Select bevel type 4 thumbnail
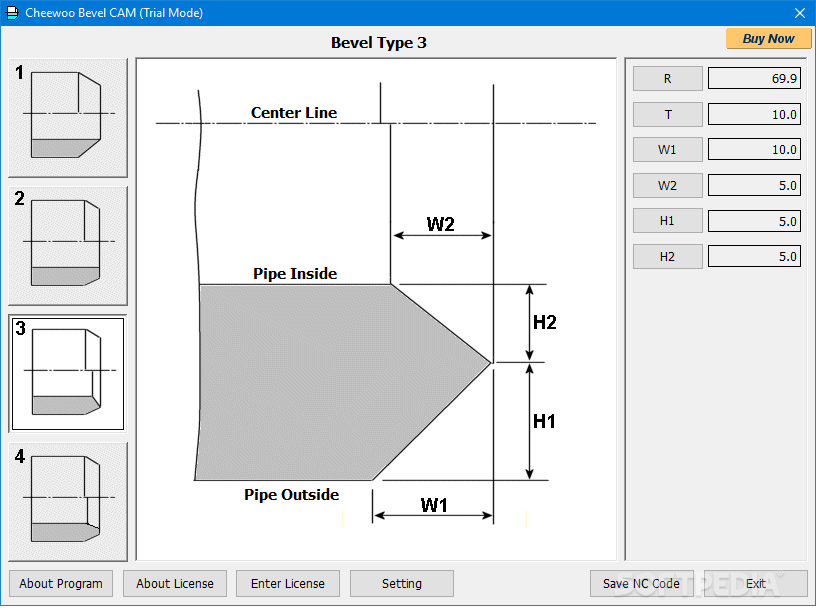Screen dimensions: 816x611 pos(68,502)
